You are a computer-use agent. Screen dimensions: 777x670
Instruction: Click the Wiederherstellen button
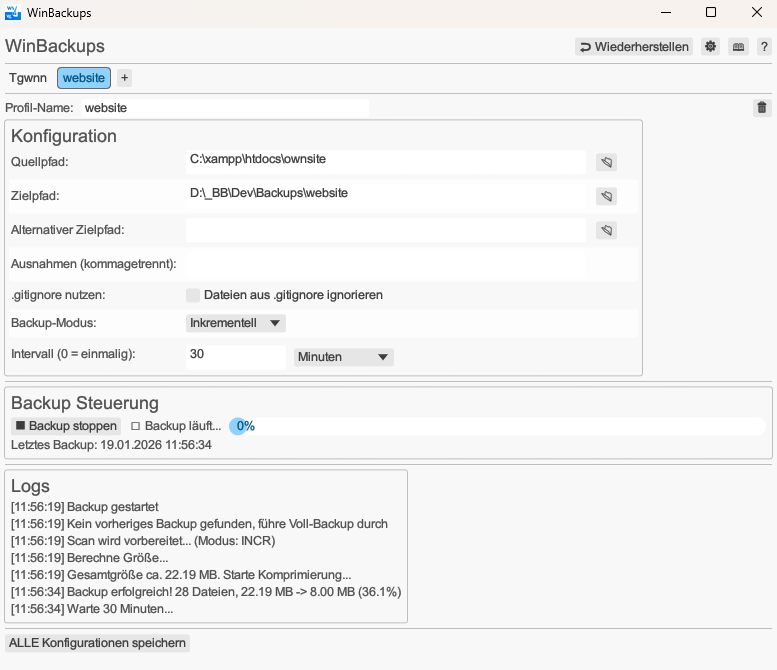[634, 47]
